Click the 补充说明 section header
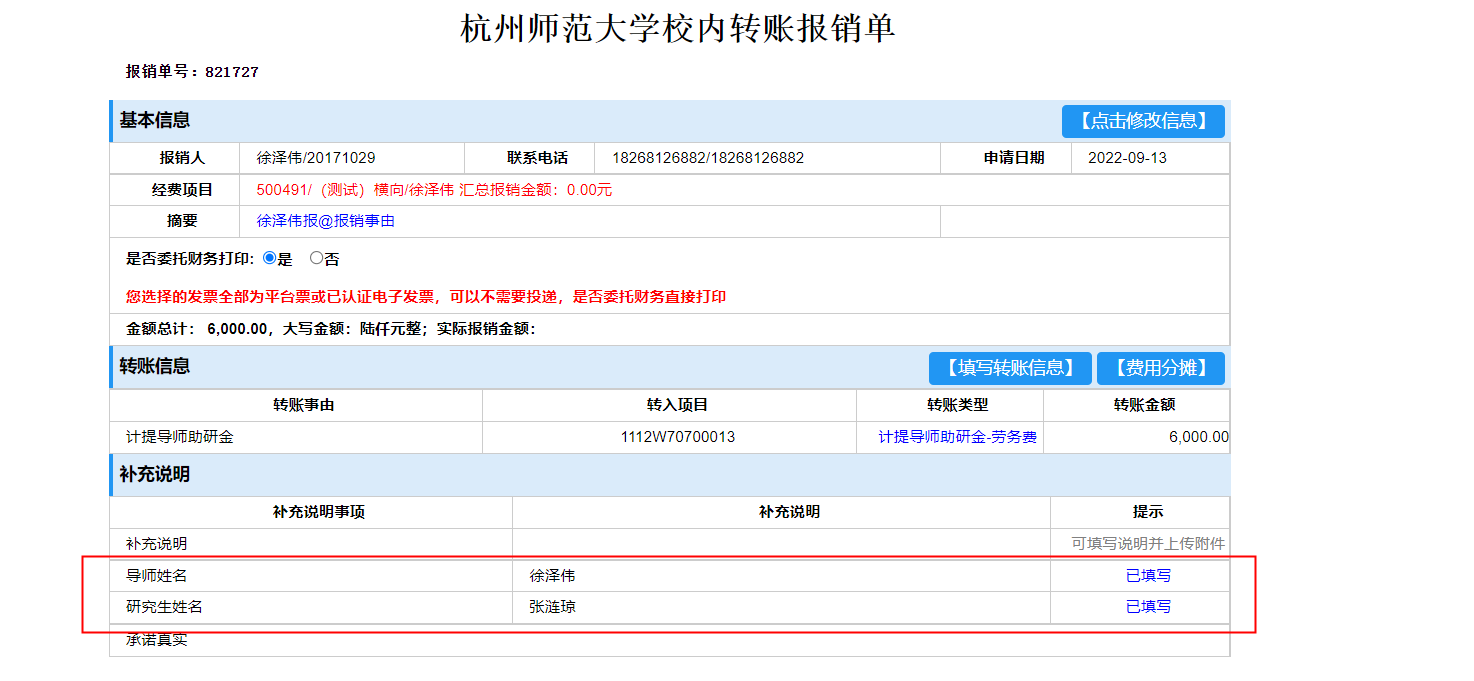Screen dimensions: 1474x681 [x=155, y=474]
